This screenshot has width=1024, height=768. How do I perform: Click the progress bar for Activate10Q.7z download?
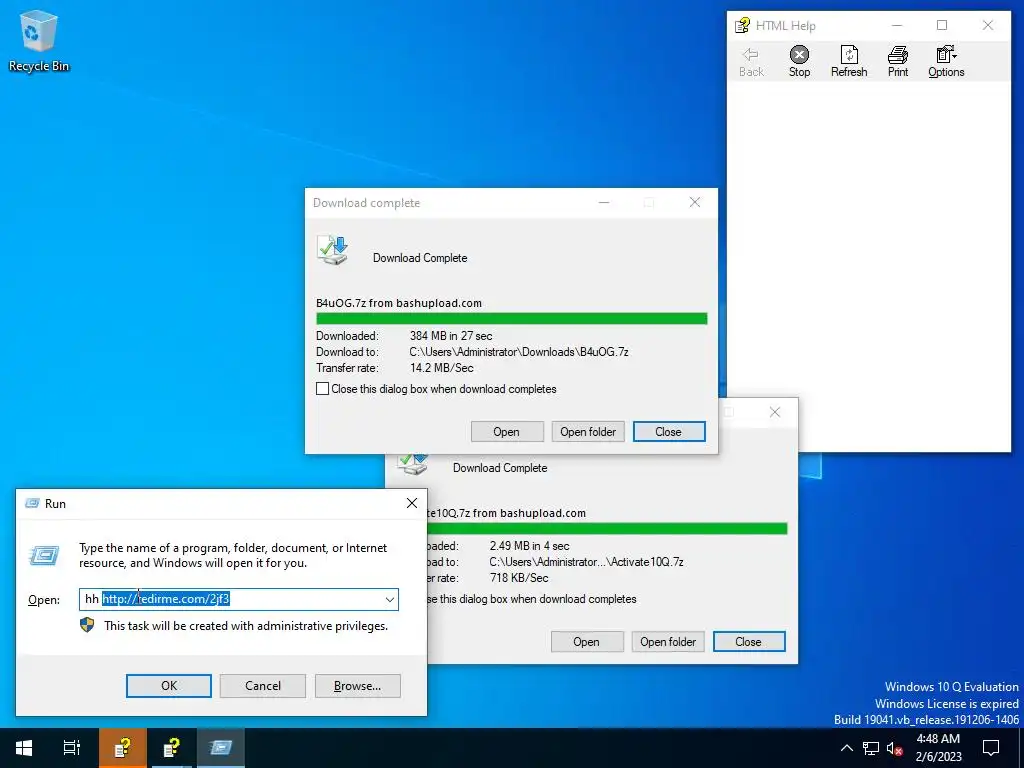(x=607, y=528)
